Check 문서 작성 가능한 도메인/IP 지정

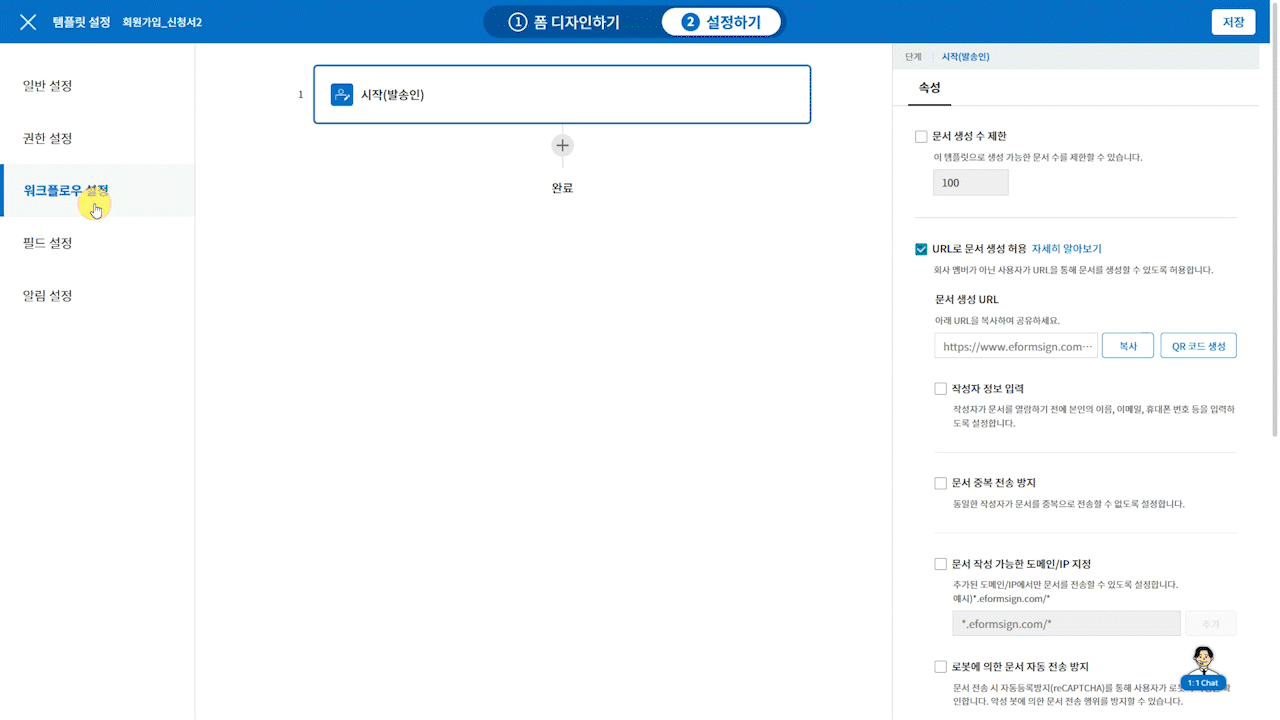[940, 564]
